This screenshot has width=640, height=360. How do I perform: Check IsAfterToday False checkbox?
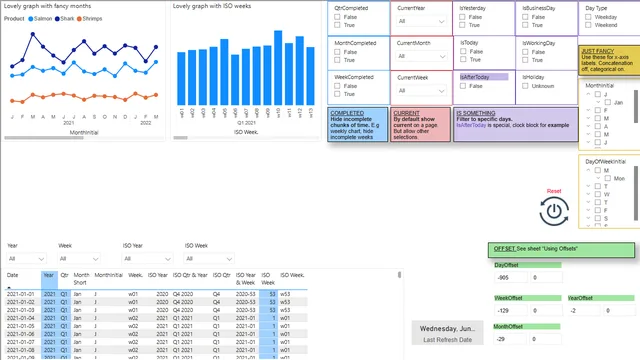coord(463,86)
